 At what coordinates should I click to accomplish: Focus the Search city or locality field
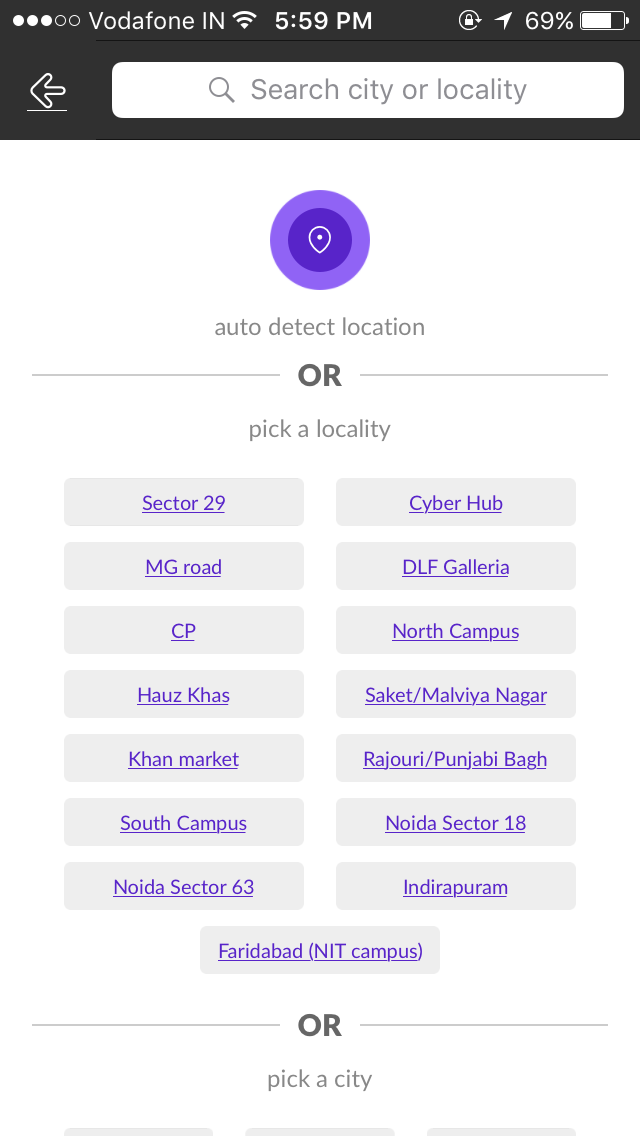coord(388,90)
